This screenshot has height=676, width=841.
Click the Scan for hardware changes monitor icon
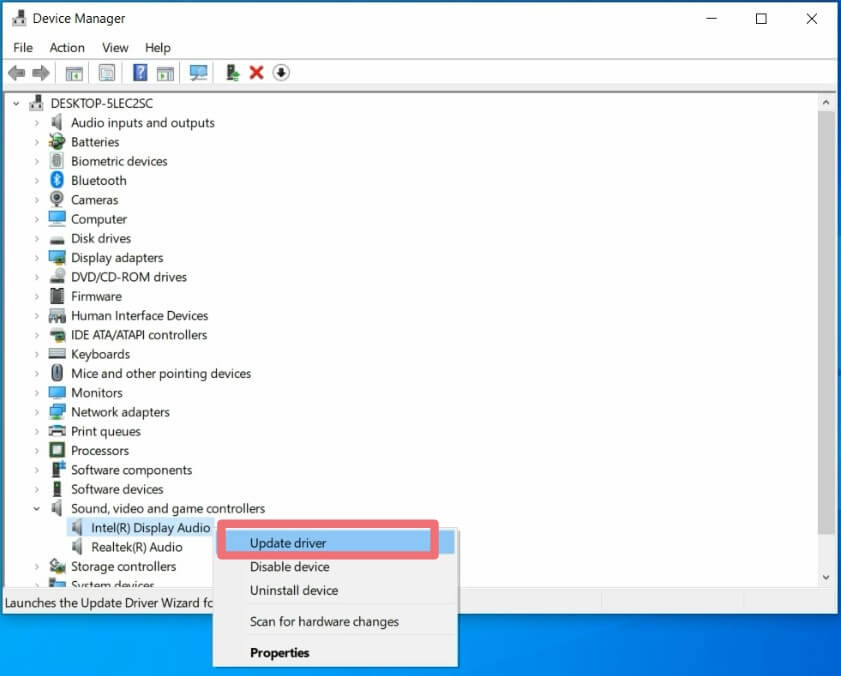(x=198, y=72)
